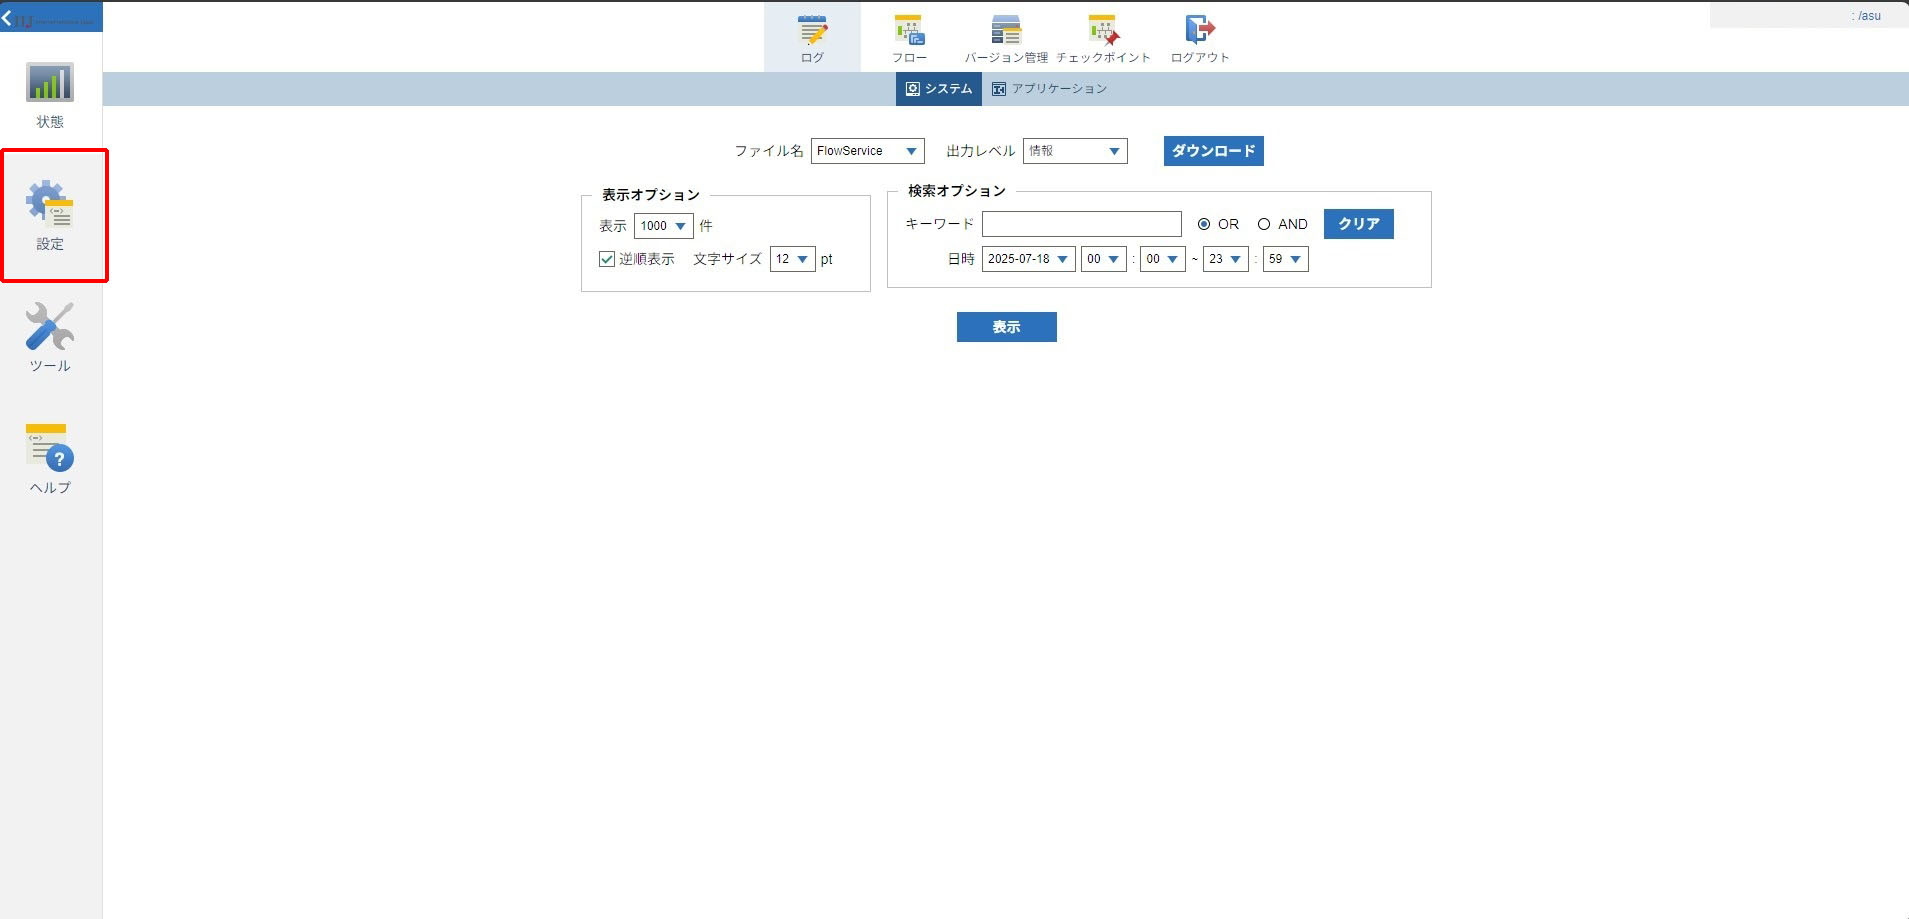Open the チェックポイント checkpoint icon
This screenshot has width=1909, height=919.
[1103, 32]
